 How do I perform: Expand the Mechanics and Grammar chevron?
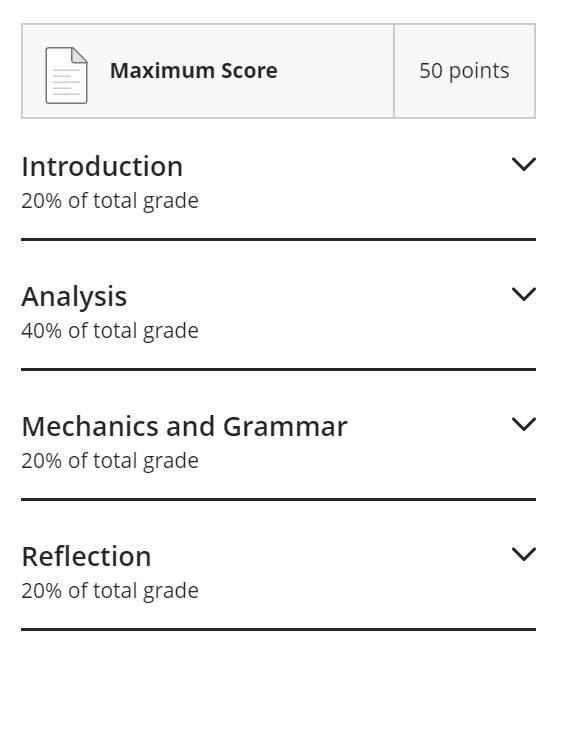524,424
